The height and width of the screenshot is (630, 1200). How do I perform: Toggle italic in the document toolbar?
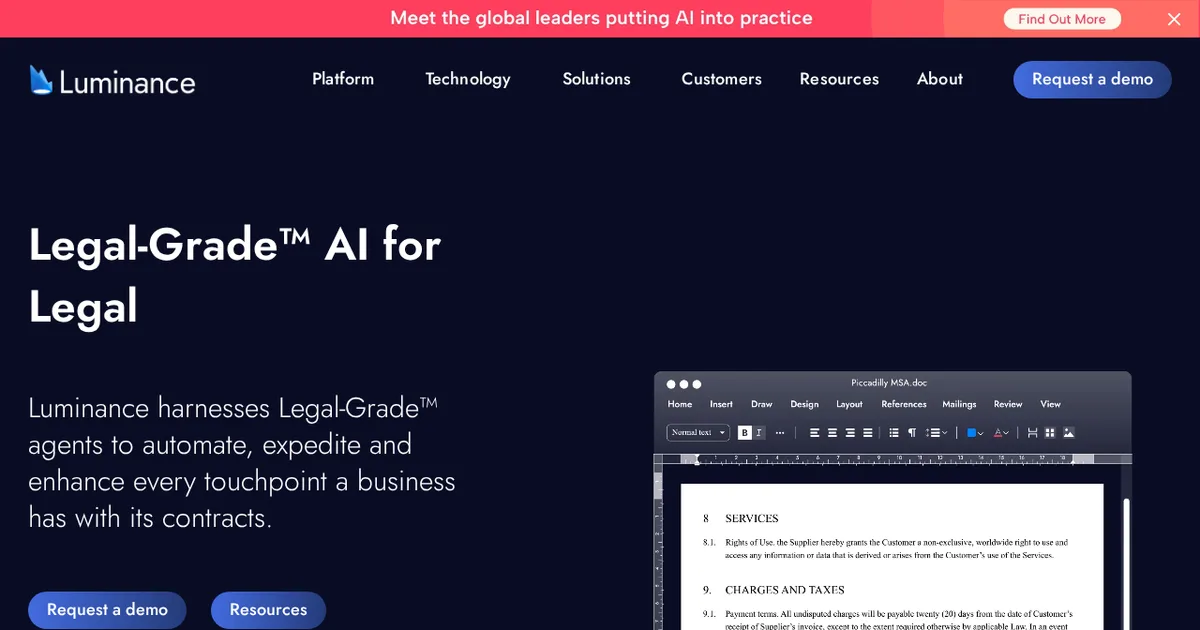coord(759,433)
